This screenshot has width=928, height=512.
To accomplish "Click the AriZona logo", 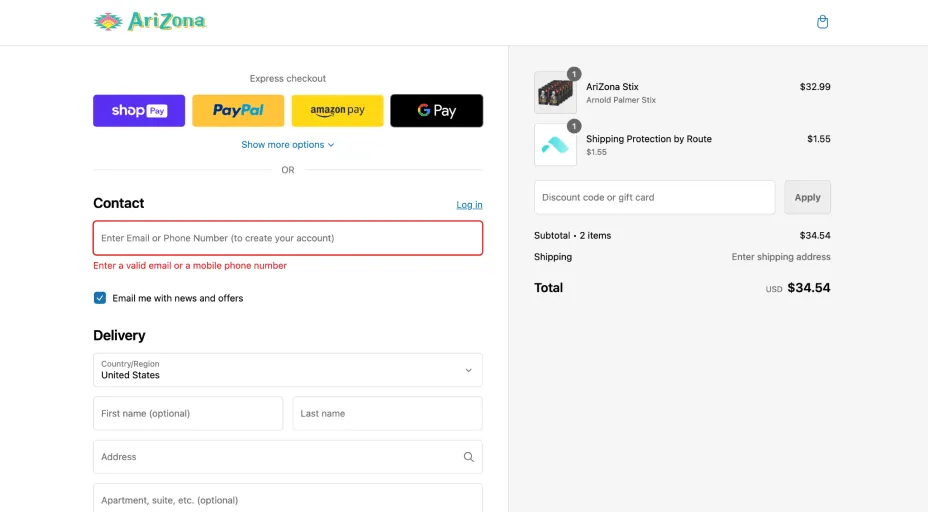I will coord(150,21).
